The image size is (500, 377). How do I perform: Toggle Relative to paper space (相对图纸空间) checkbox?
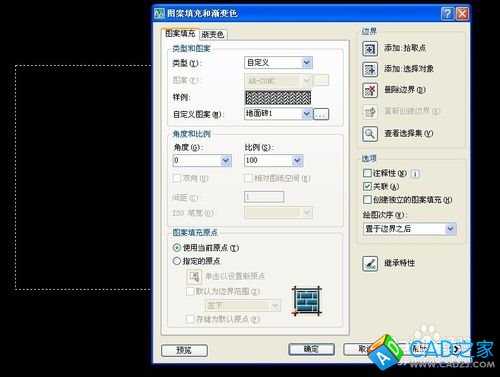click(x=248, y=178)
